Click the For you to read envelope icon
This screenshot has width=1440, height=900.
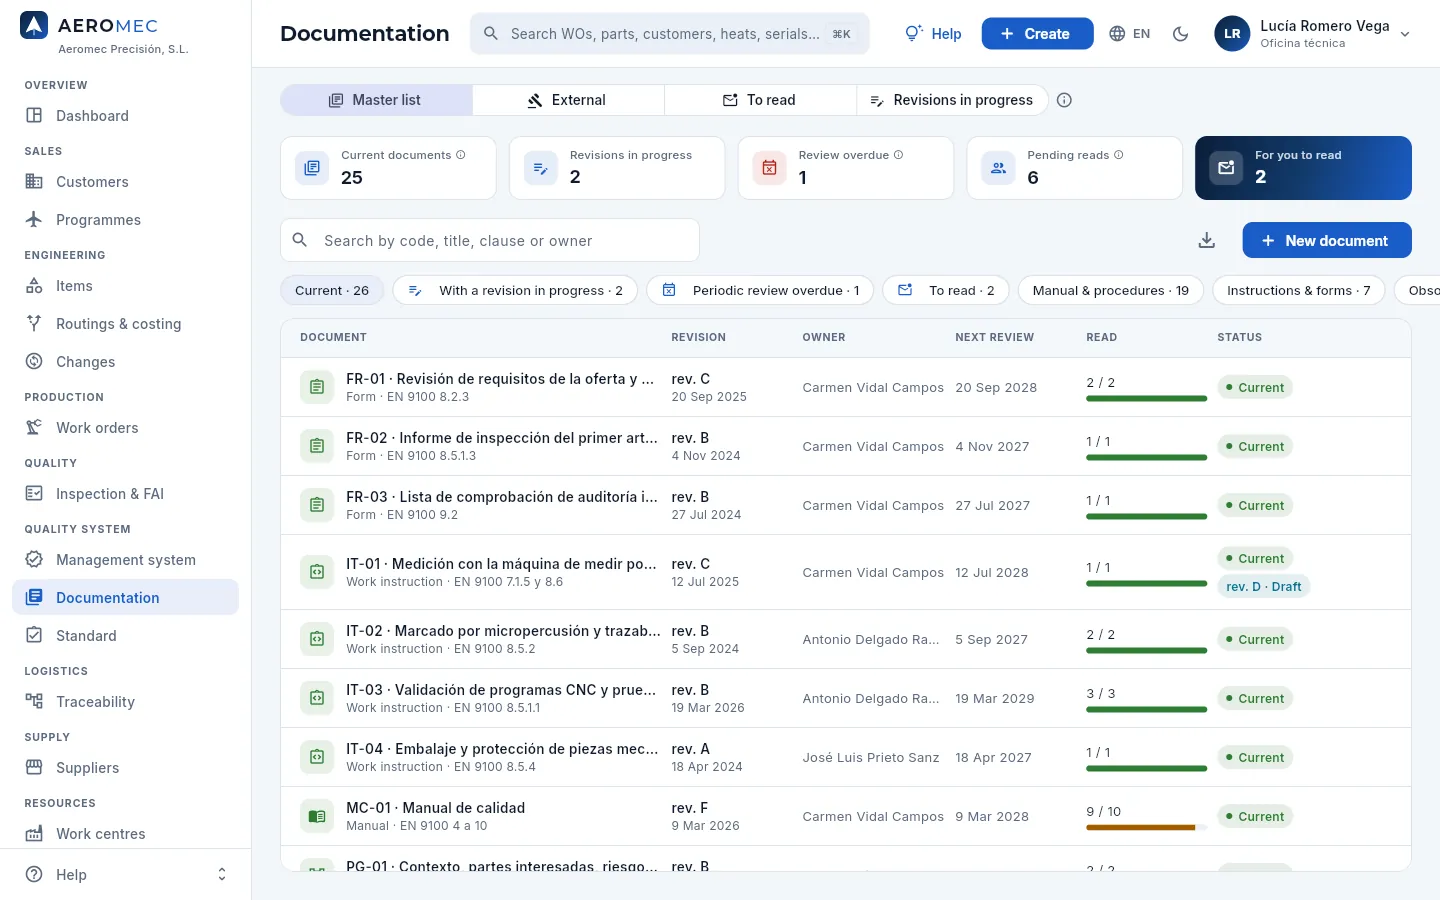1226,168
